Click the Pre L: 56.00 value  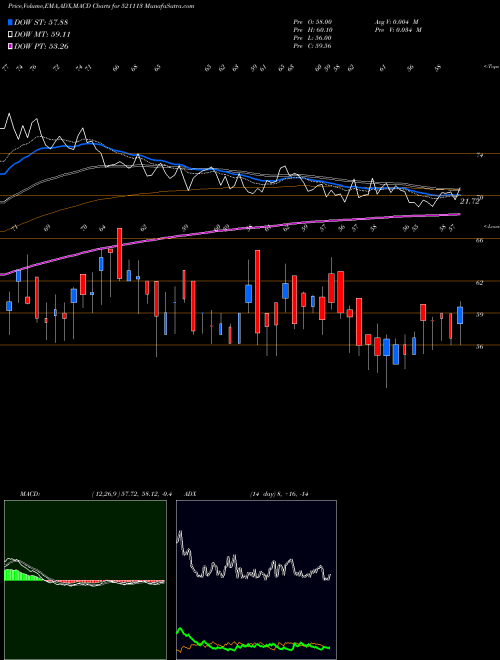click(313, 38)
